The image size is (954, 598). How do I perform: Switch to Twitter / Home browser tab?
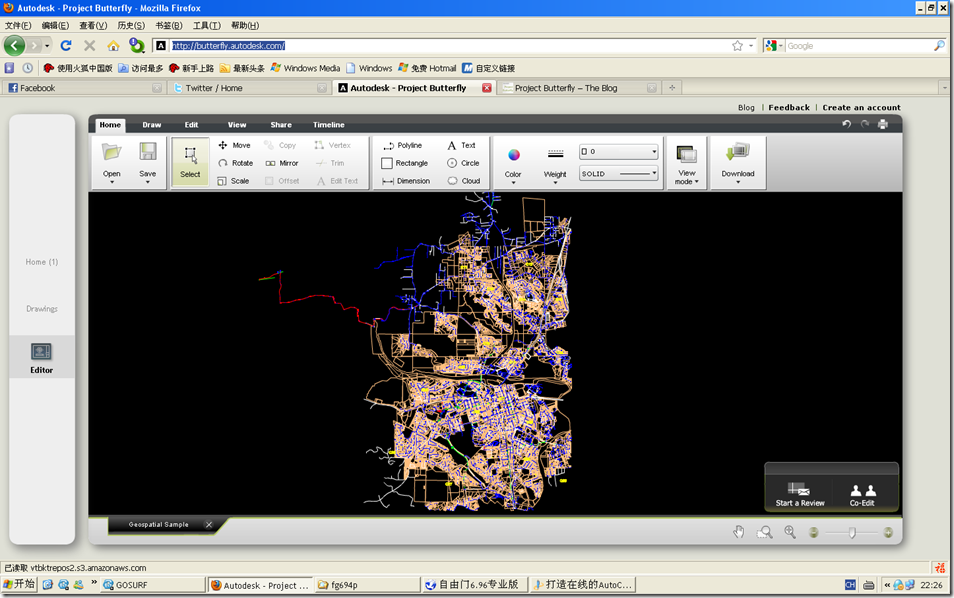(x=248, y=88)
